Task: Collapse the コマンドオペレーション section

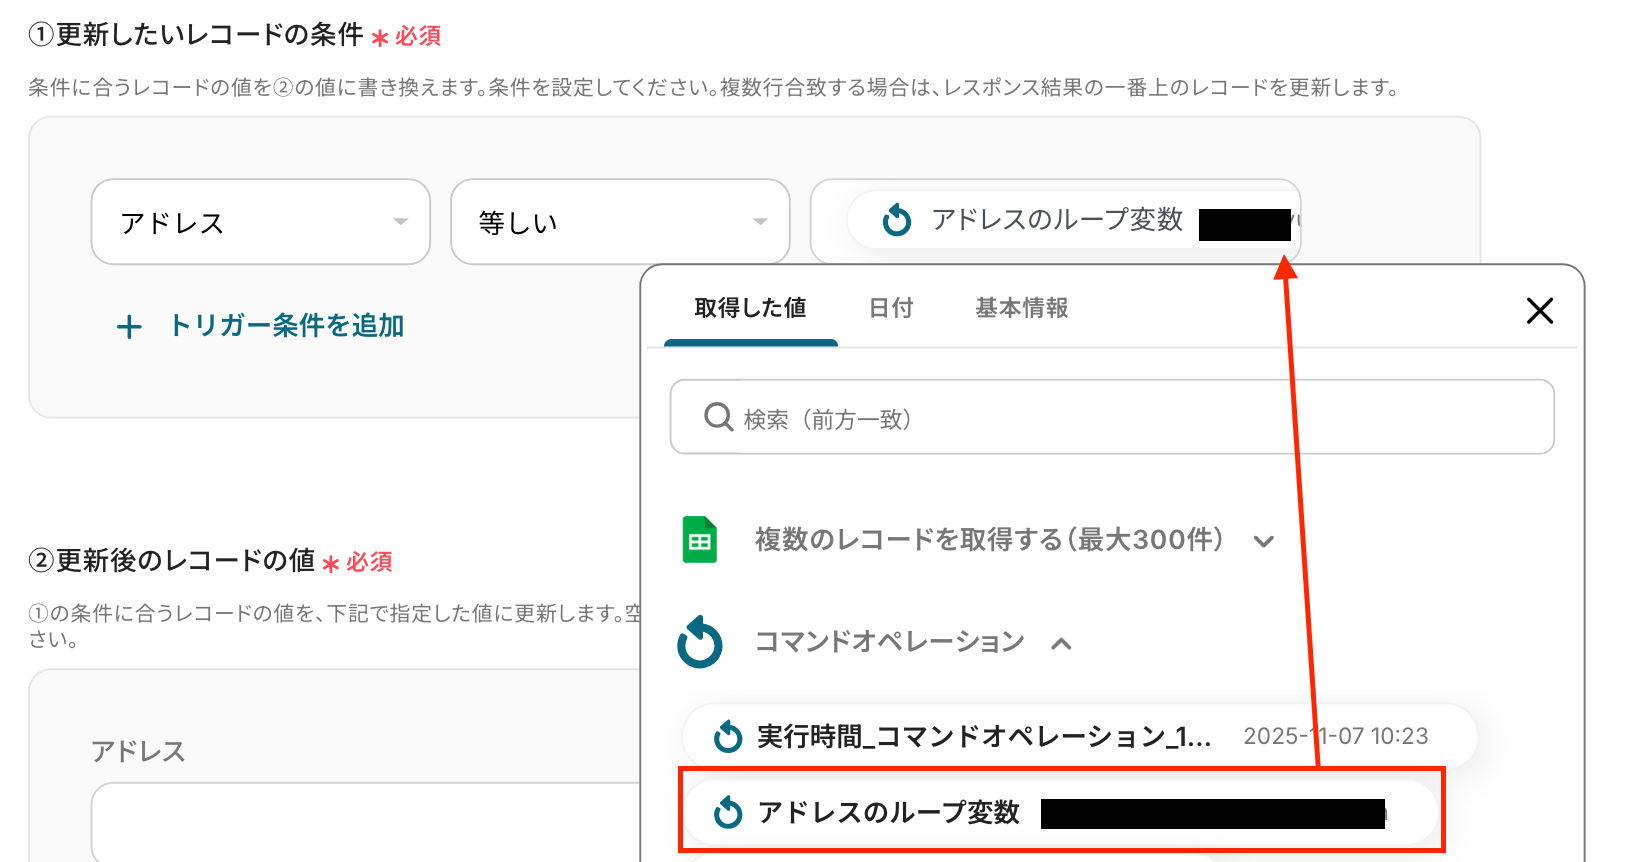Action: click(x=1062, y=643)
